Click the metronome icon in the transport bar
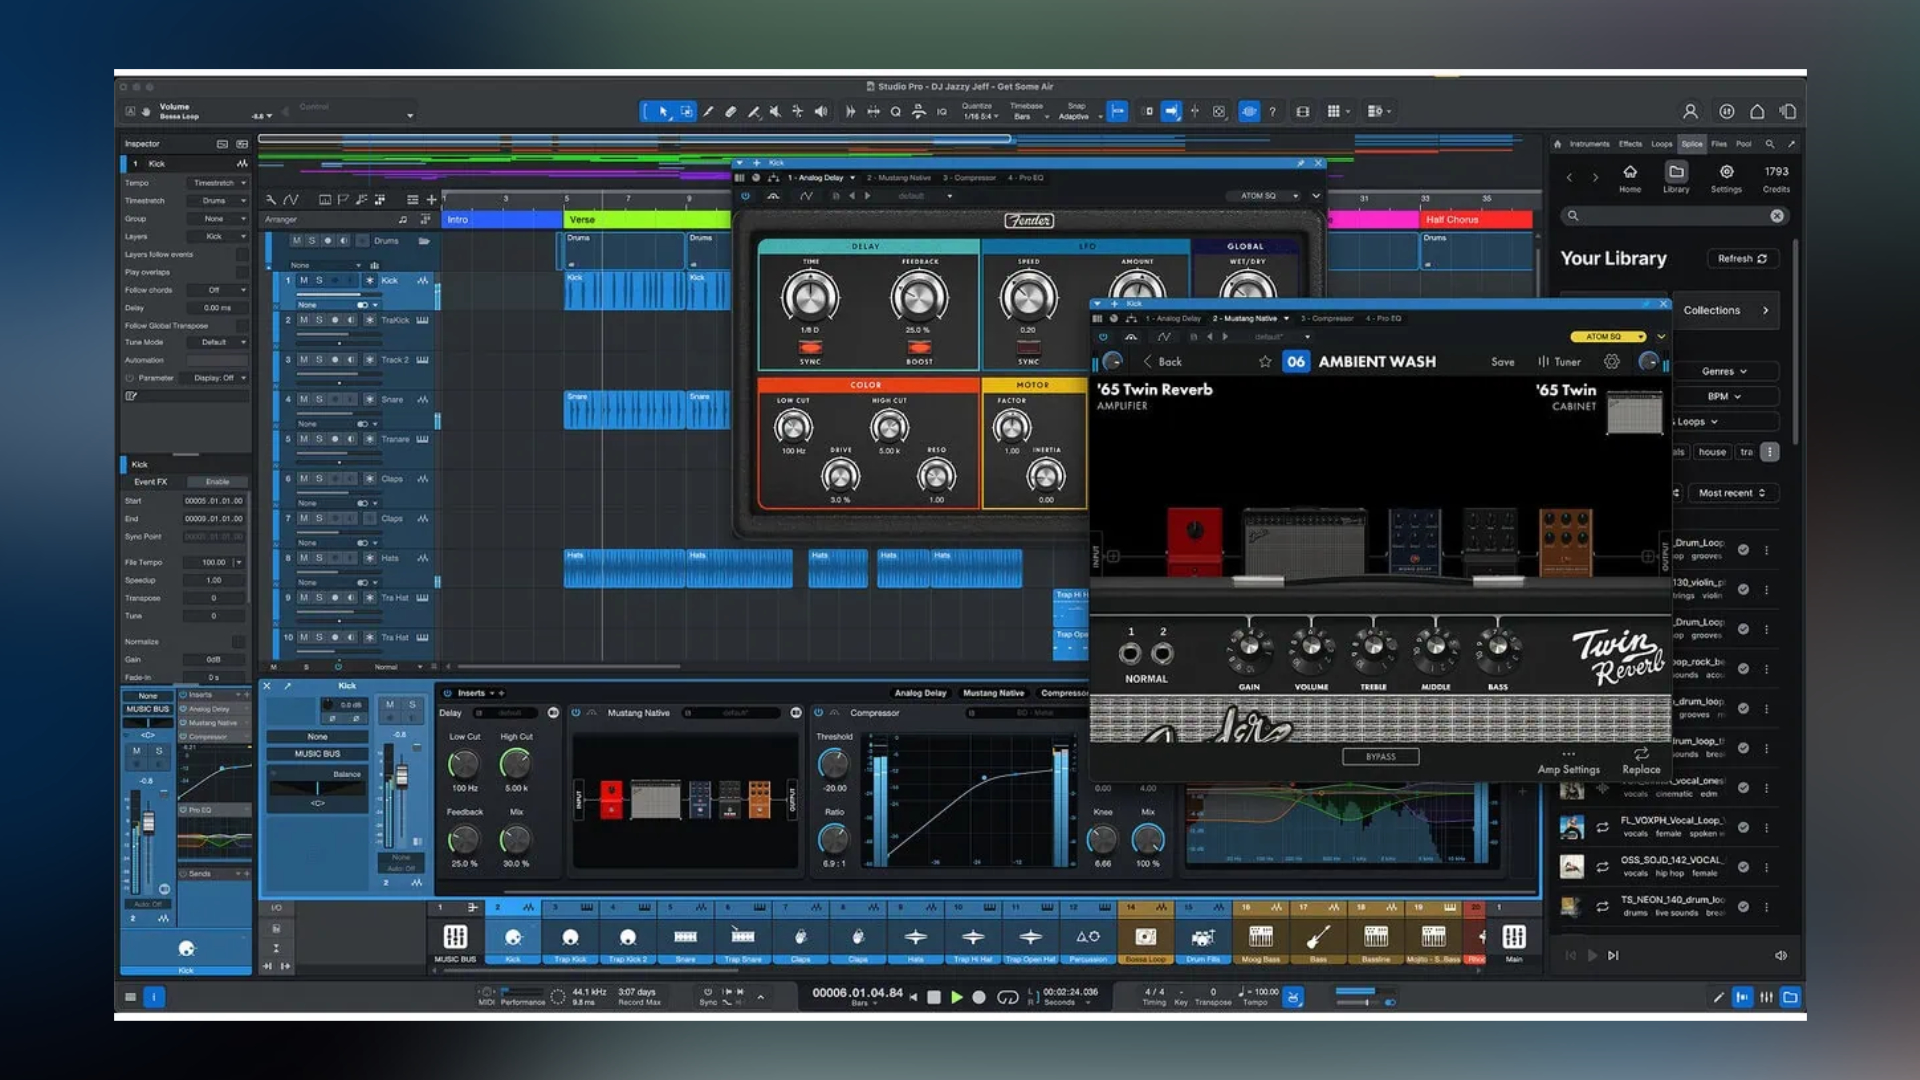This screenshot has width=1920, height=1080. [1294, 997]
